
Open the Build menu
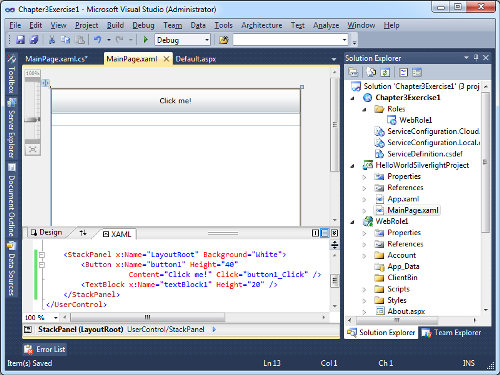pyautogui.click(x=115, y=25)
